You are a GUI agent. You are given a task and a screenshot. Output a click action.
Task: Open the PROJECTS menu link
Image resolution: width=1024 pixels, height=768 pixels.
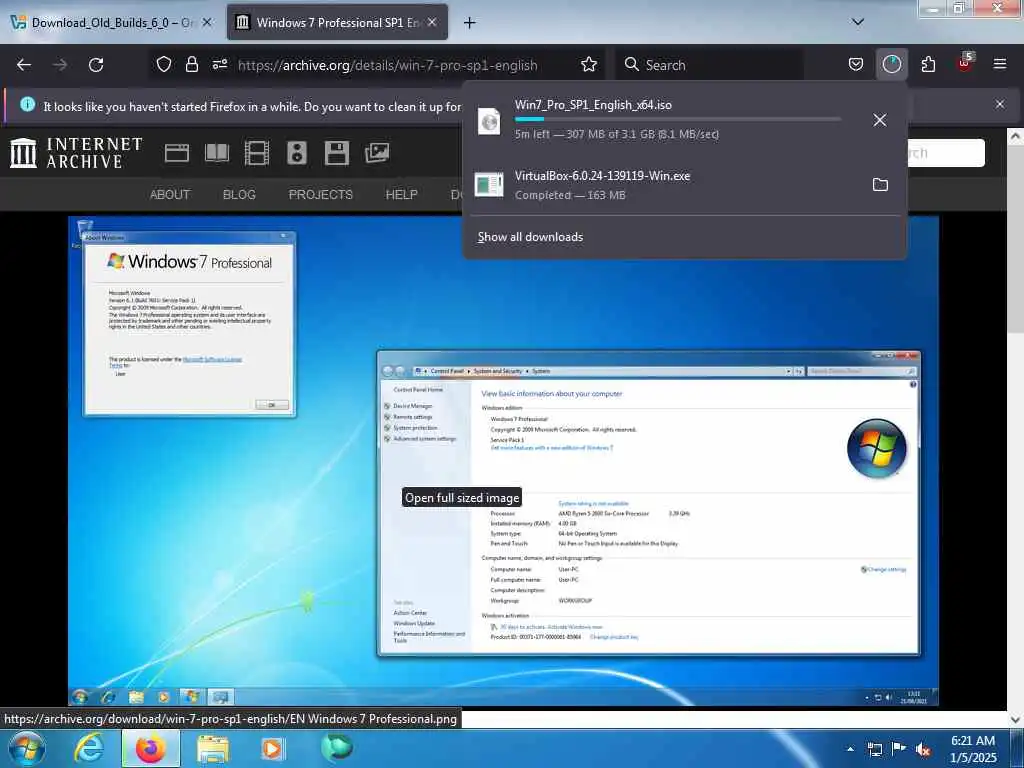(x=321, y=195)
